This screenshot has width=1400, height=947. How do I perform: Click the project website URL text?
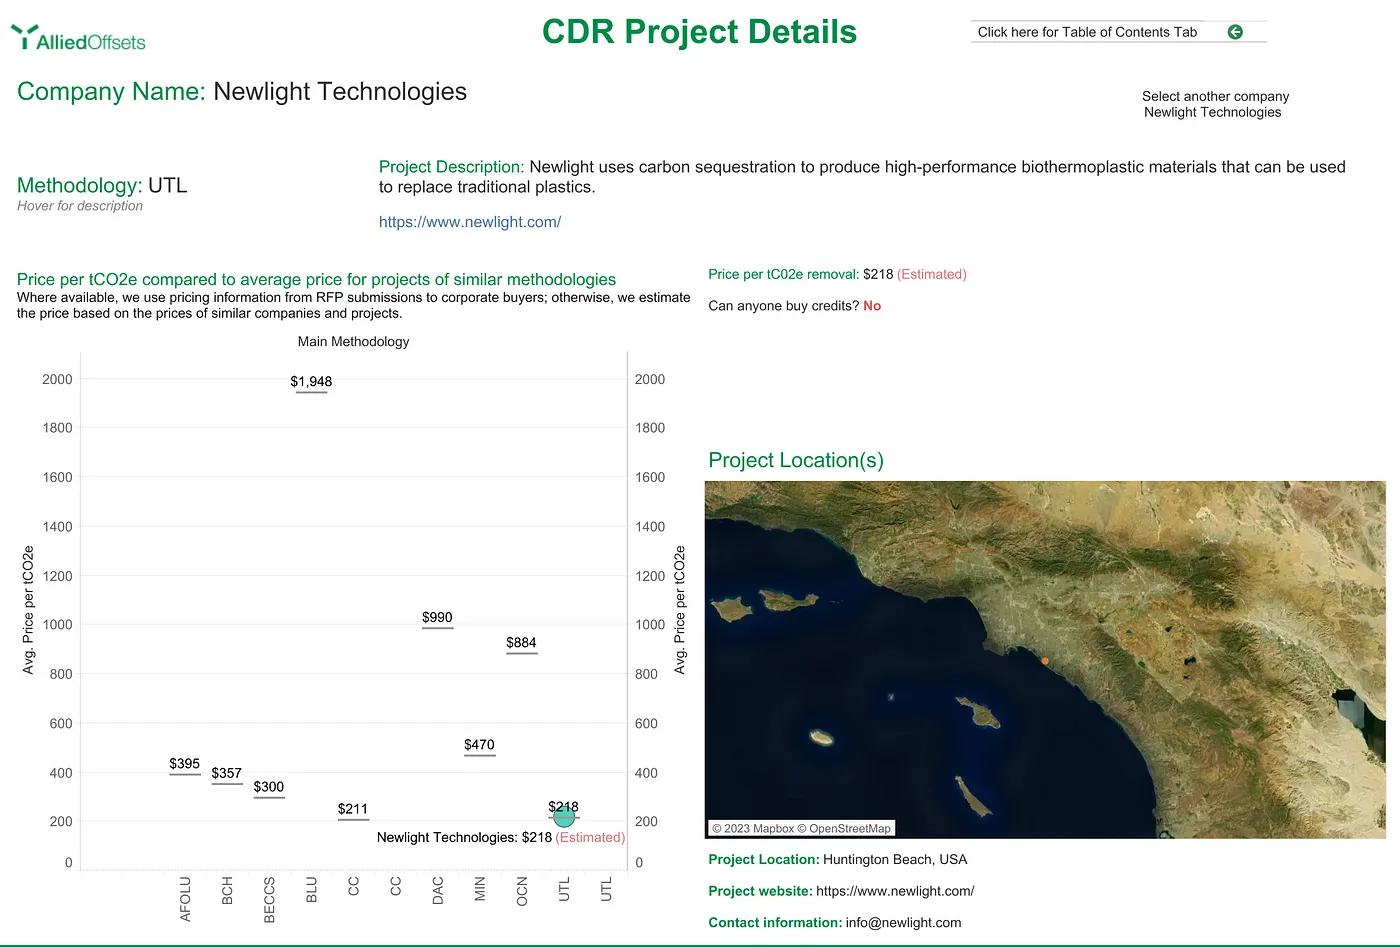pos(895,891)
